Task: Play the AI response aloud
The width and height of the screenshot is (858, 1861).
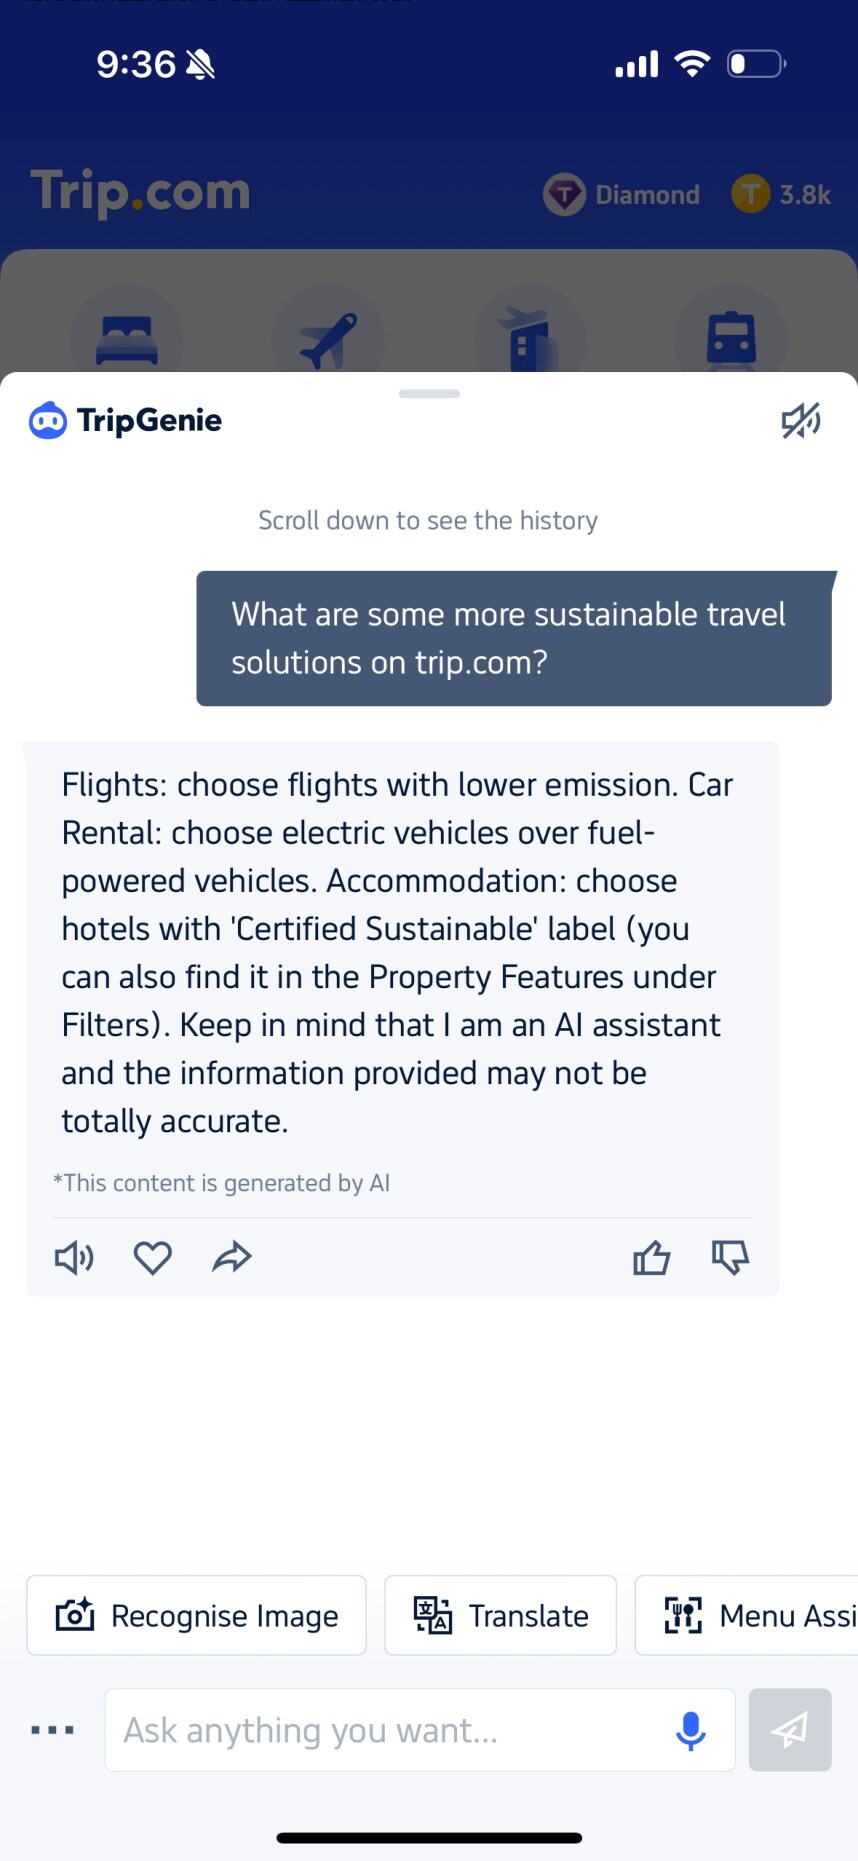Action: tap(74, 1257)
